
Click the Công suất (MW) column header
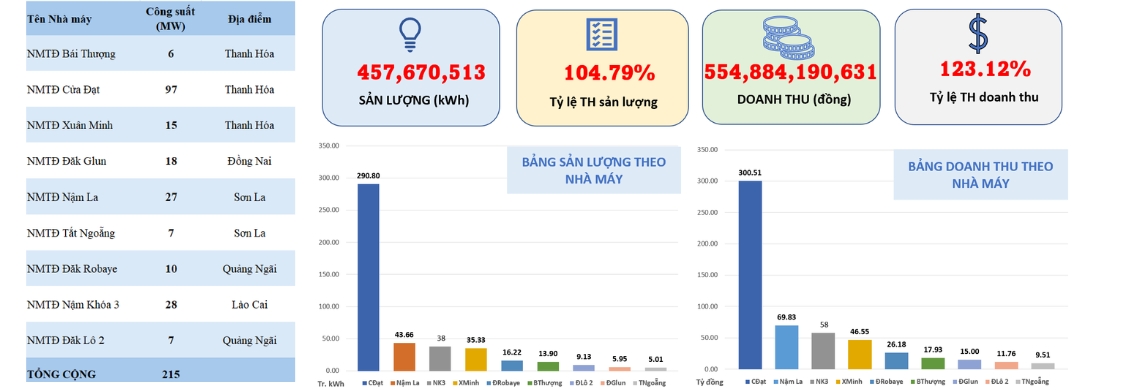pos(170,19)
